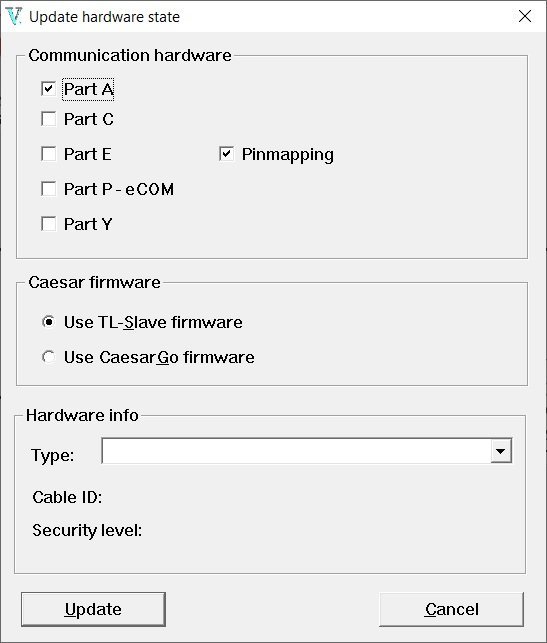Enable the Part Y checkbox

coord(48,224)
